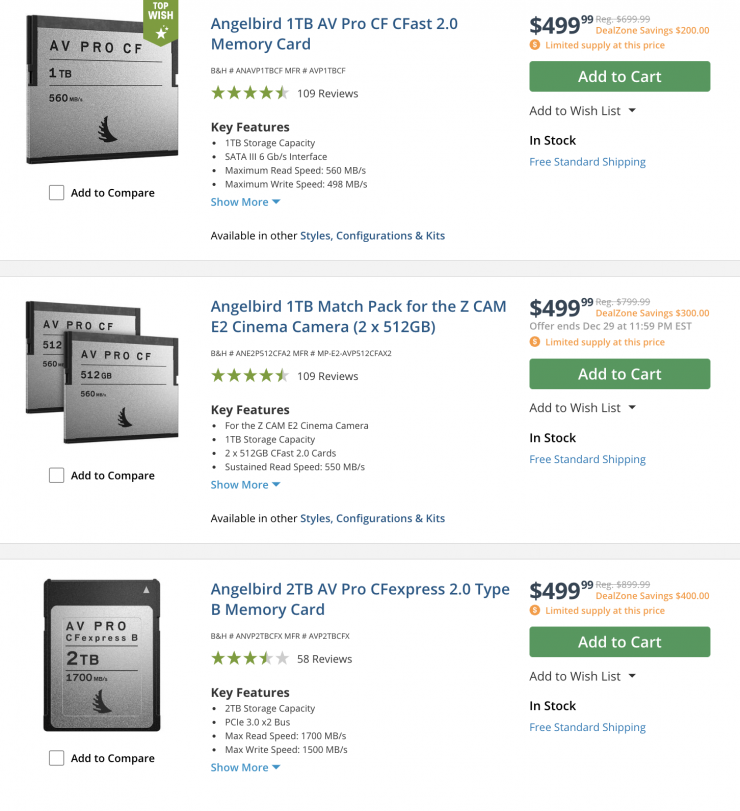Check Add to Compare for Z CAM Match Pack
Viewport: 740px width, 811px height.
click(57, 476)
